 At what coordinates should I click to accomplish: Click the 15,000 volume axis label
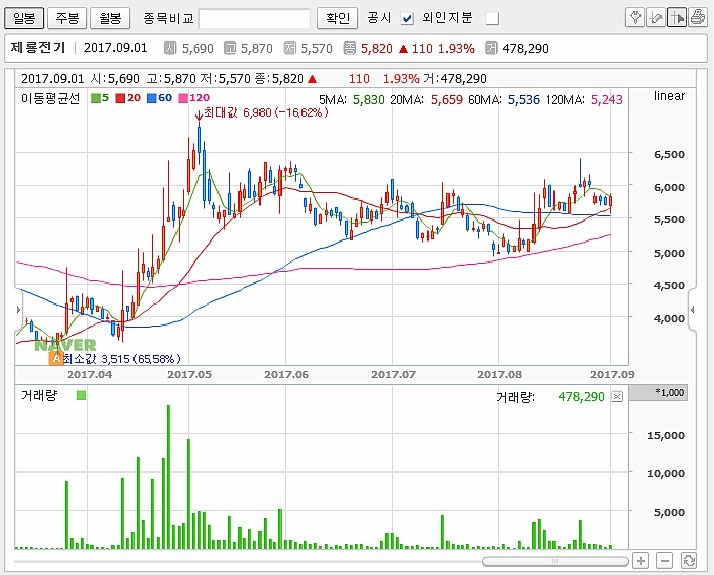tap(666, 435)
